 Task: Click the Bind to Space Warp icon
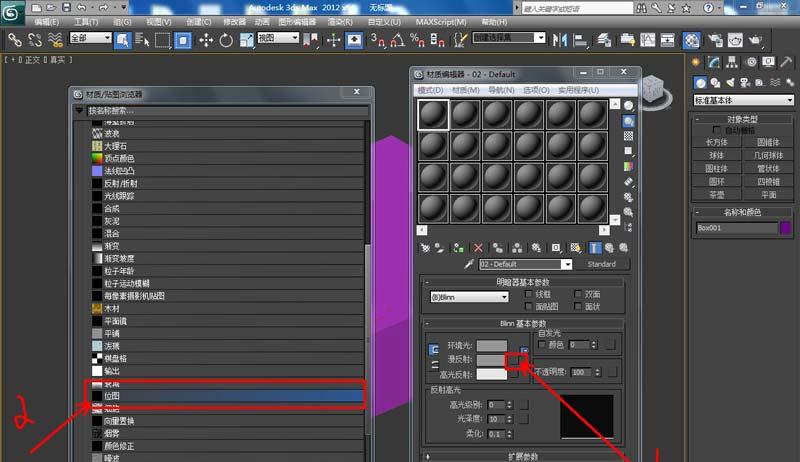tap(55, 40)
